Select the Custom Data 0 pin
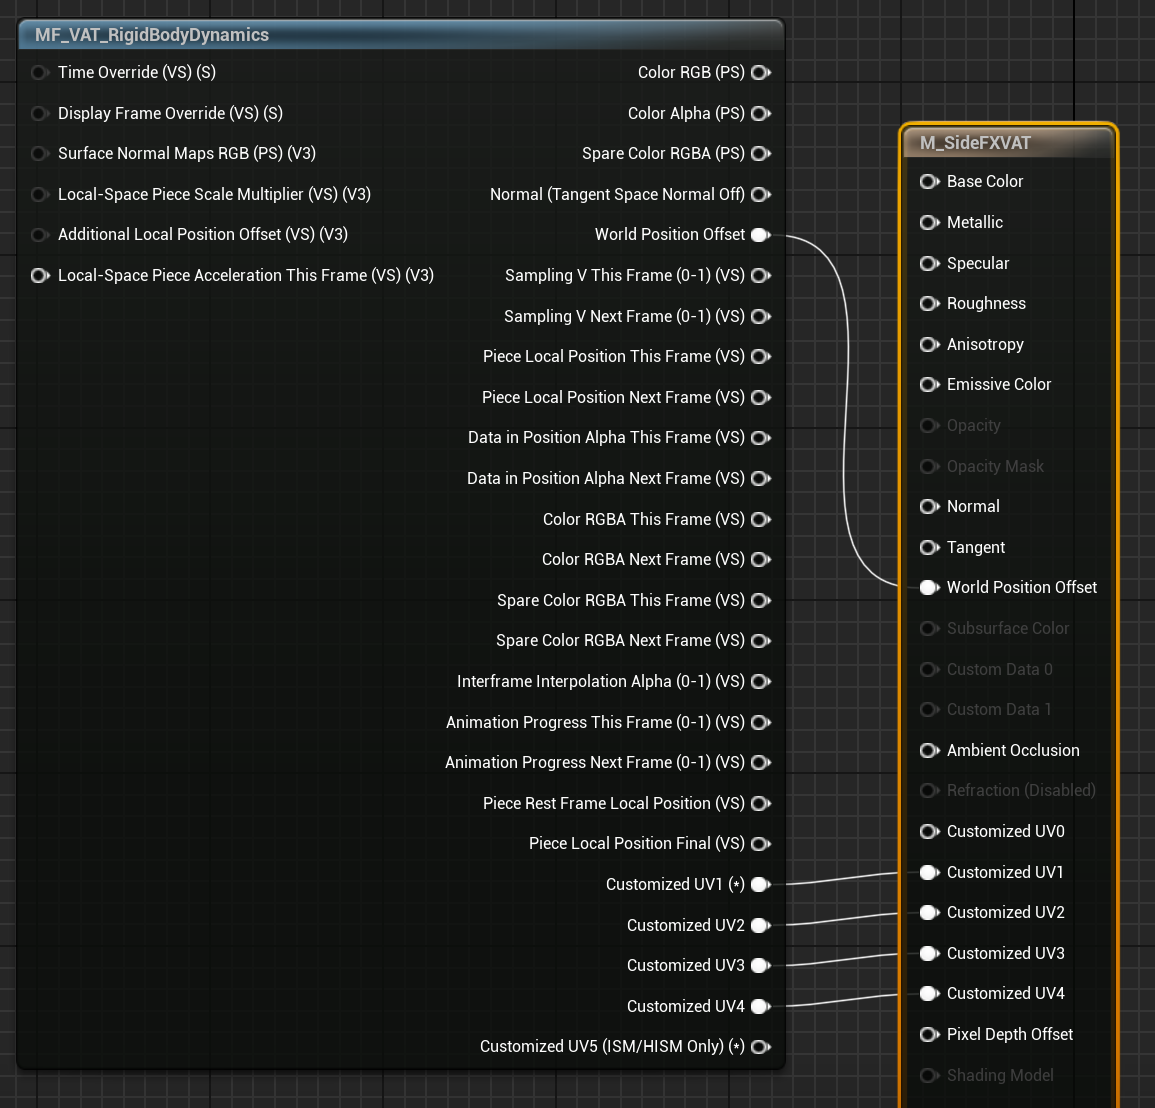Viewport: 1155px width, 1108px height. (x=930, y=669)
